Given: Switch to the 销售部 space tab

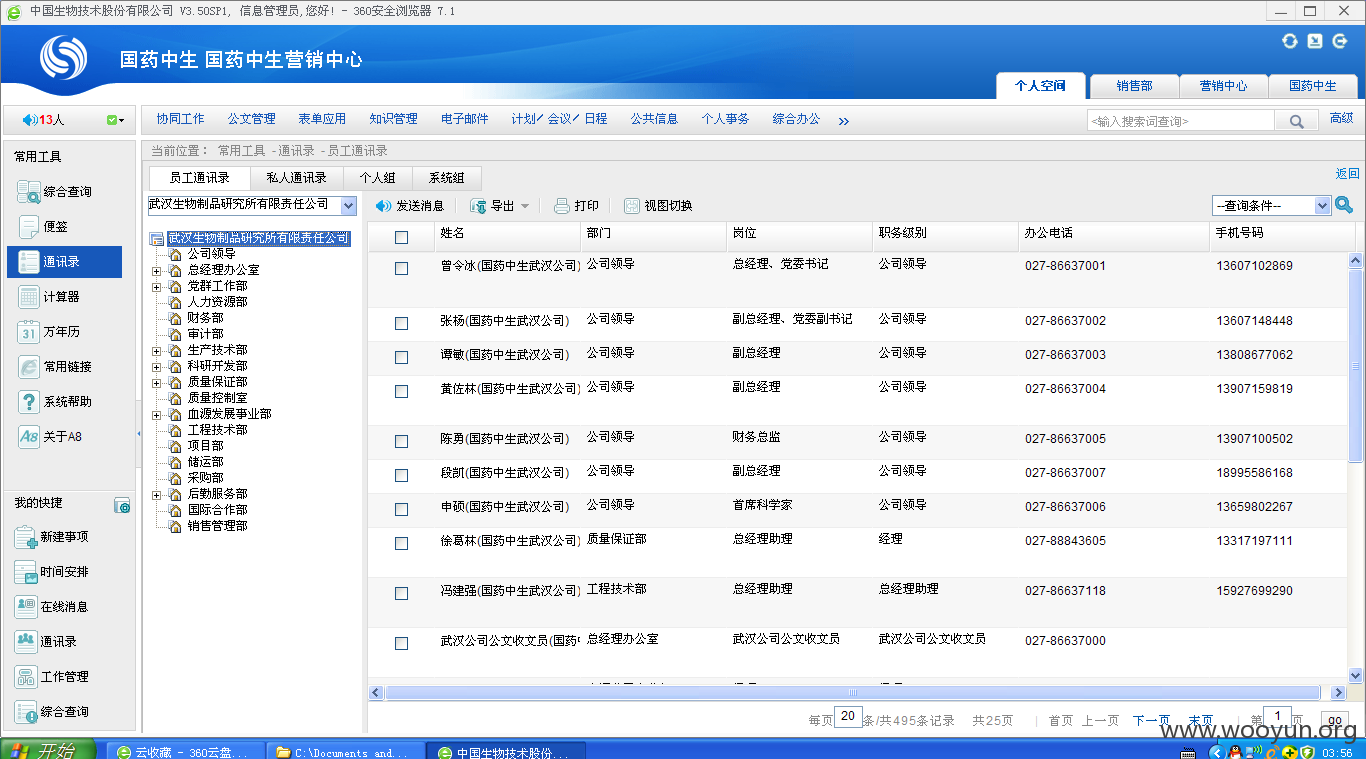Looking at the screenshot, I should click(1134, 86).
